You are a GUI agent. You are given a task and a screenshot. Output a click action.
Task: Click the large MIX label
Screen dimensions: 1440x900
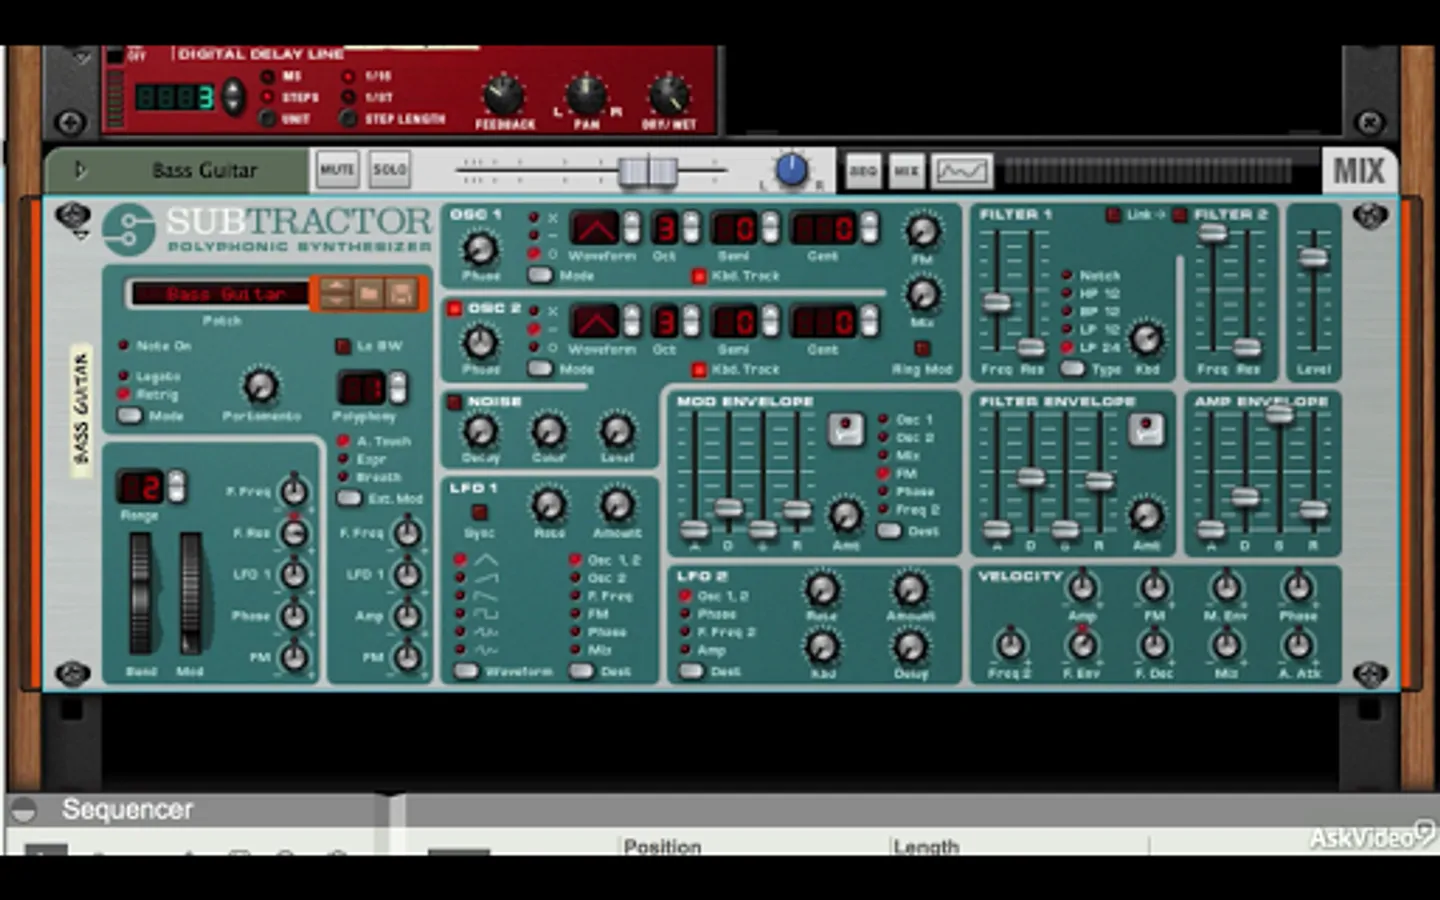coord(1358,171)
